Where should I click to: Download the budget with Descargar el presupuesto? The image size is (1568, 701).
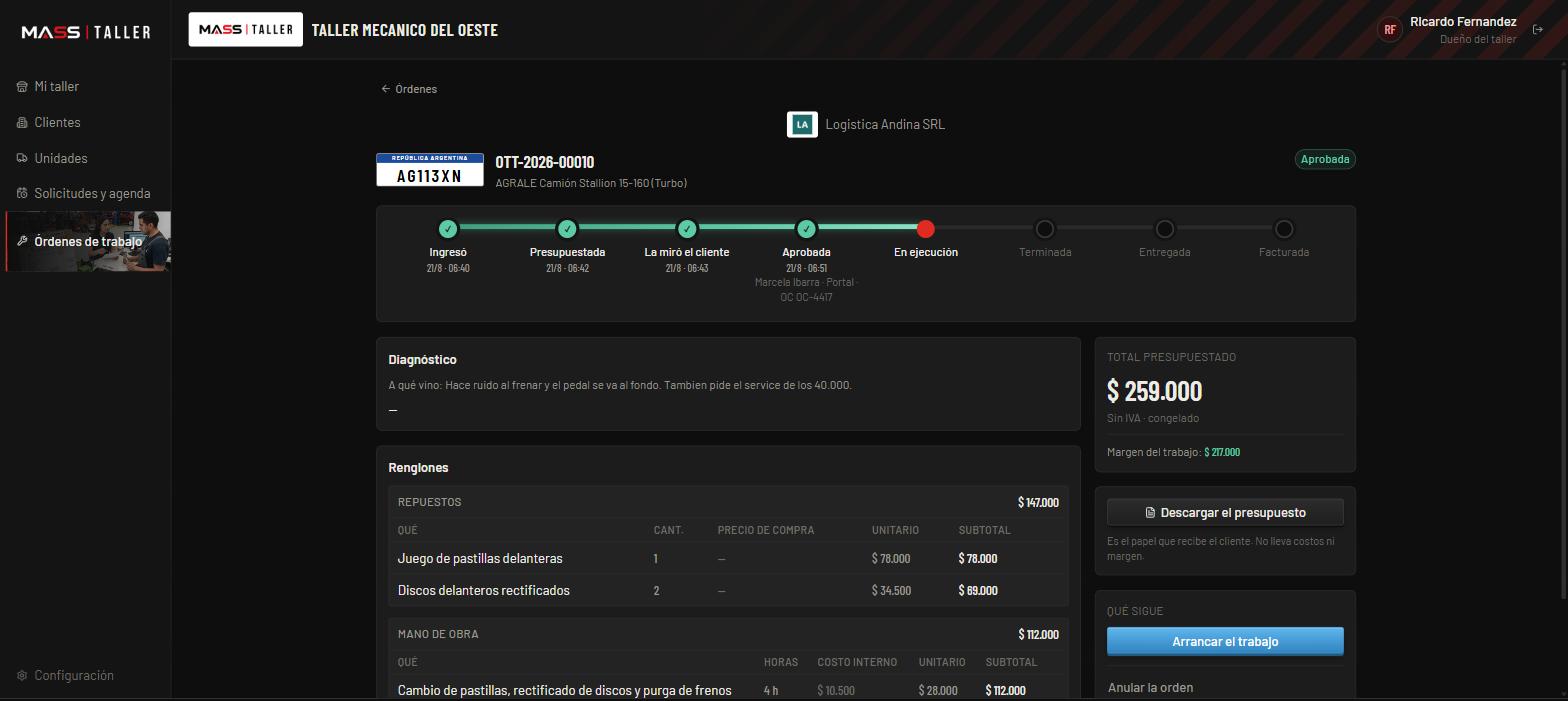click(1225, 513)
